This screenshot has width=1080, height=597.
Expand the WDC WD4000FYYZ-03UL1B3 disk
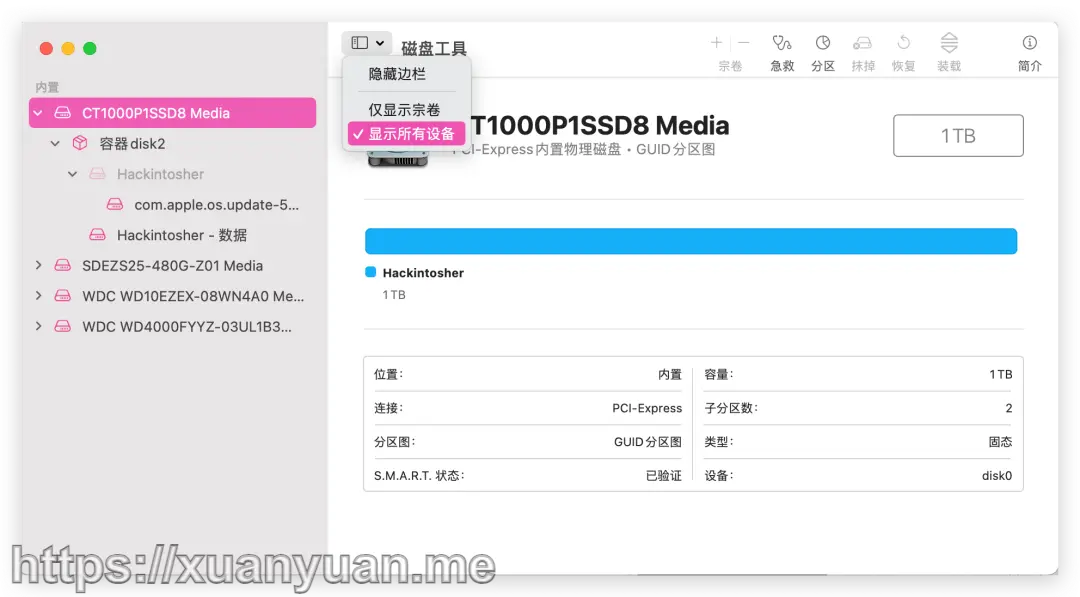(x=39, y=326)
